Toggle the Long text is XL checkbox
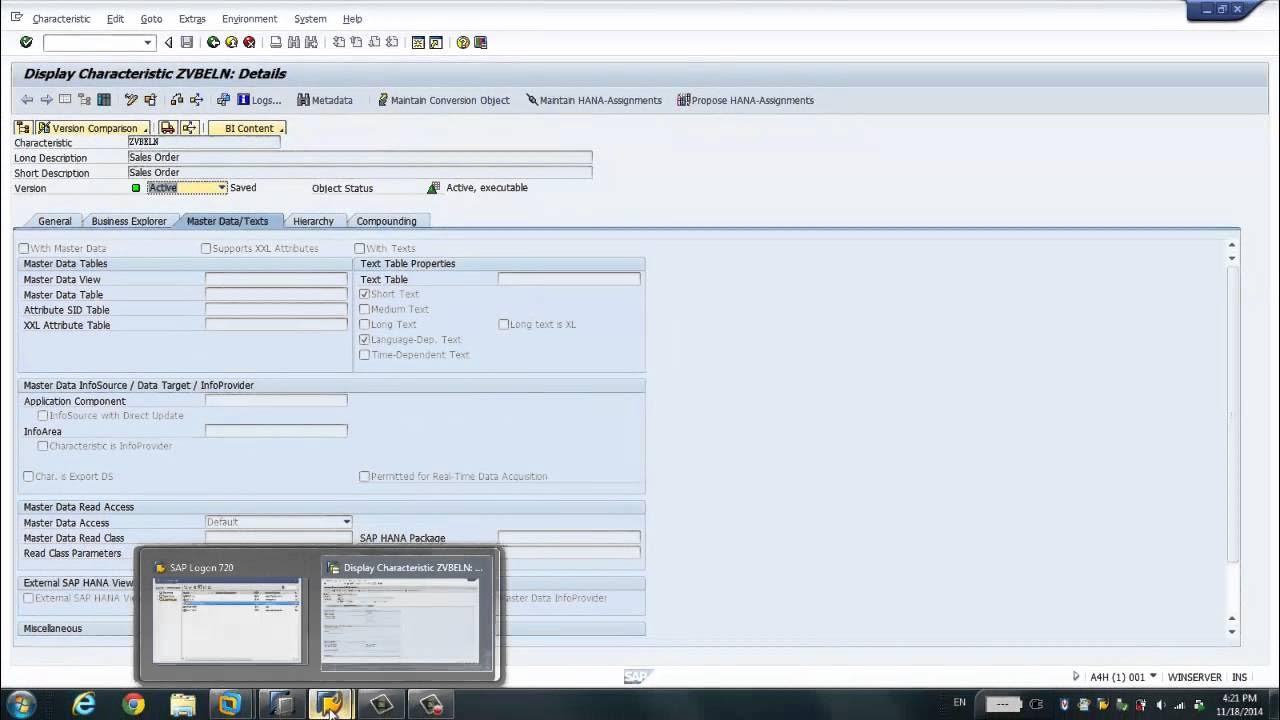Viewport: 1280px width, 720px height. (504, 324)
